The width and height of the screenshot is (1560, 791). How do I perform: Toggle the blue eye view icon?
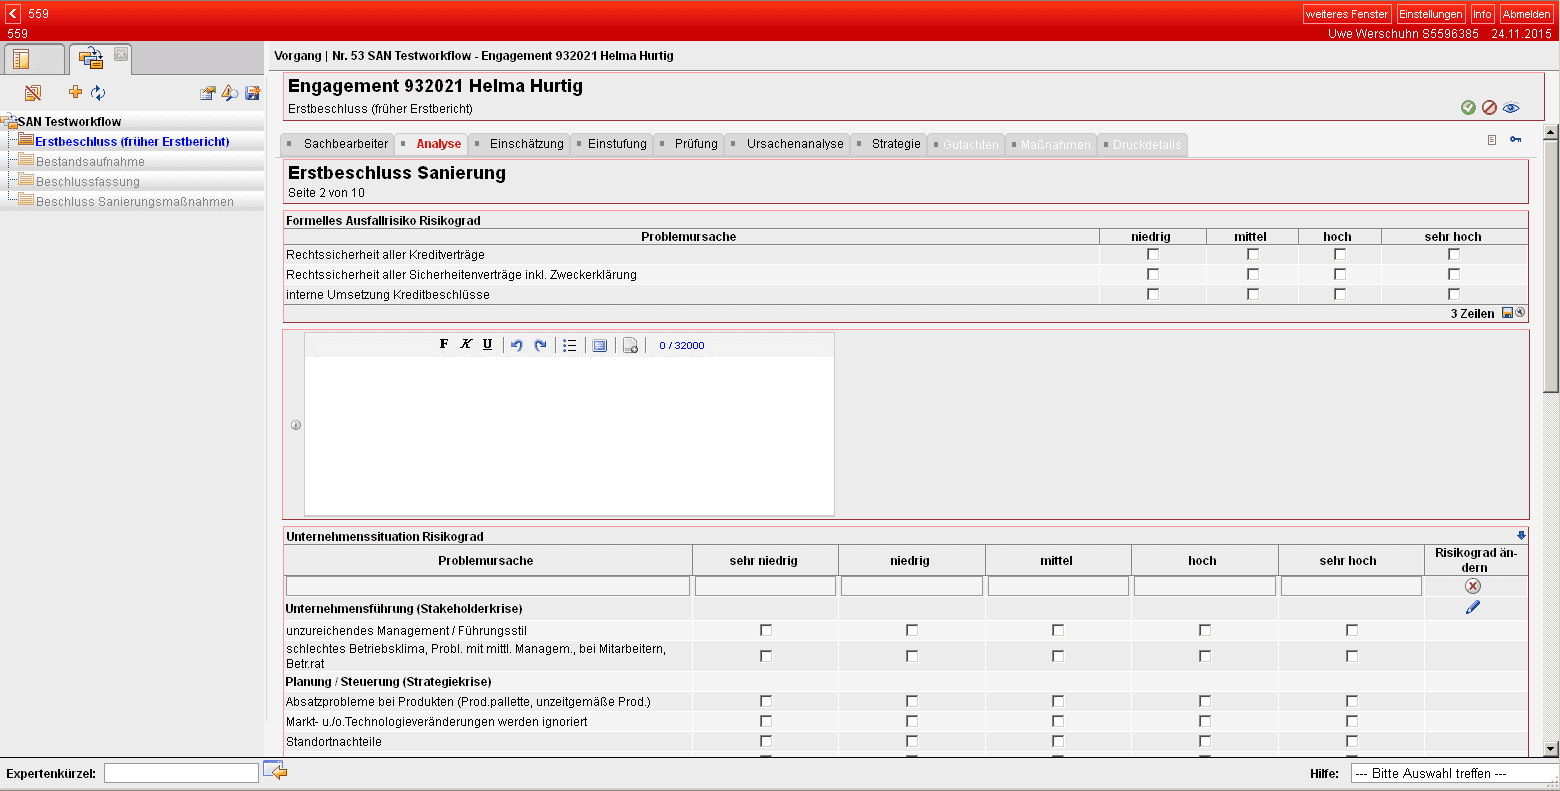[x=1511, y=108]
